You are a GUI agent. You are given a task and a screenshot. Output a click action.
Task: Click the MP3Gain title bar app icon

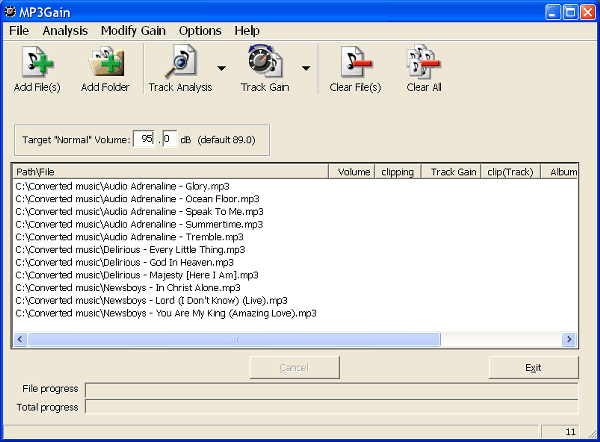point(10,12)
